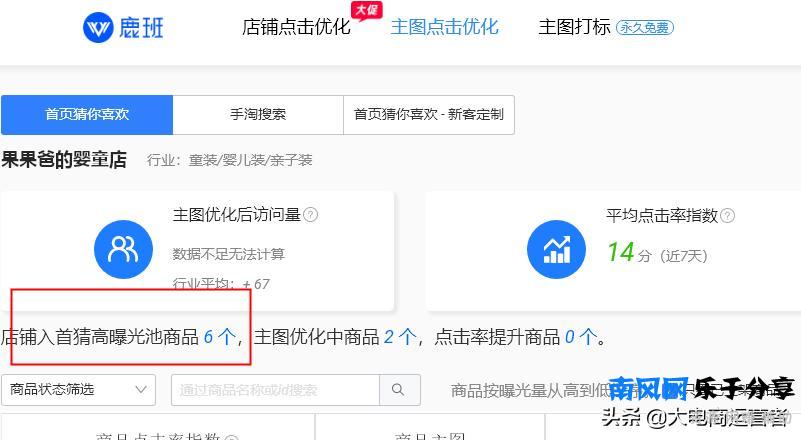Click the dropdown chevron in 商品状态筛选
The width and height of the screenshot is (801, 440).
[141, 389]
